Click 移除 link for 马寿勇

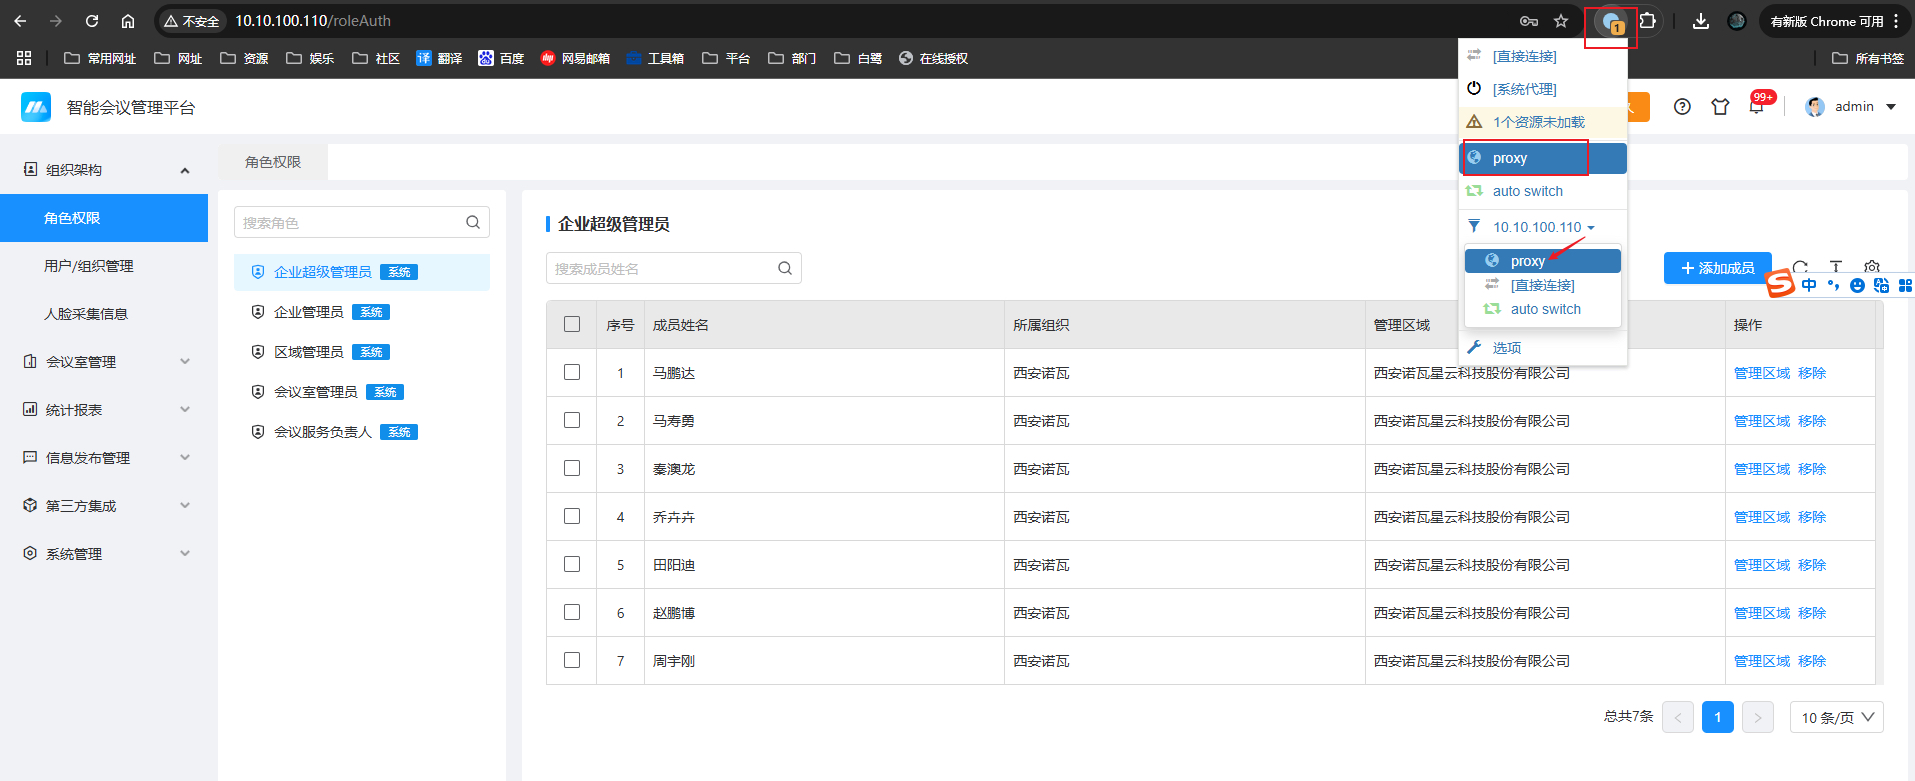click(1811, 421)
